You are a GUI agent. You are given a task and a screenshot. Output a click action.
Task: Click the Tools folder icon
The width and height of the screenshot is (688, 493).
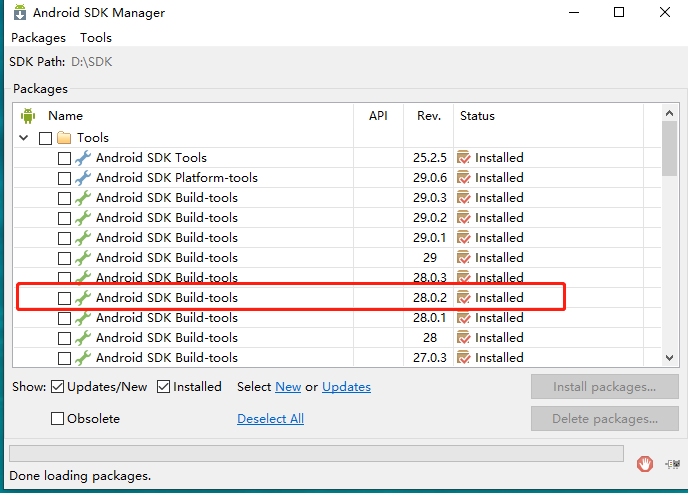pos(64,138)
